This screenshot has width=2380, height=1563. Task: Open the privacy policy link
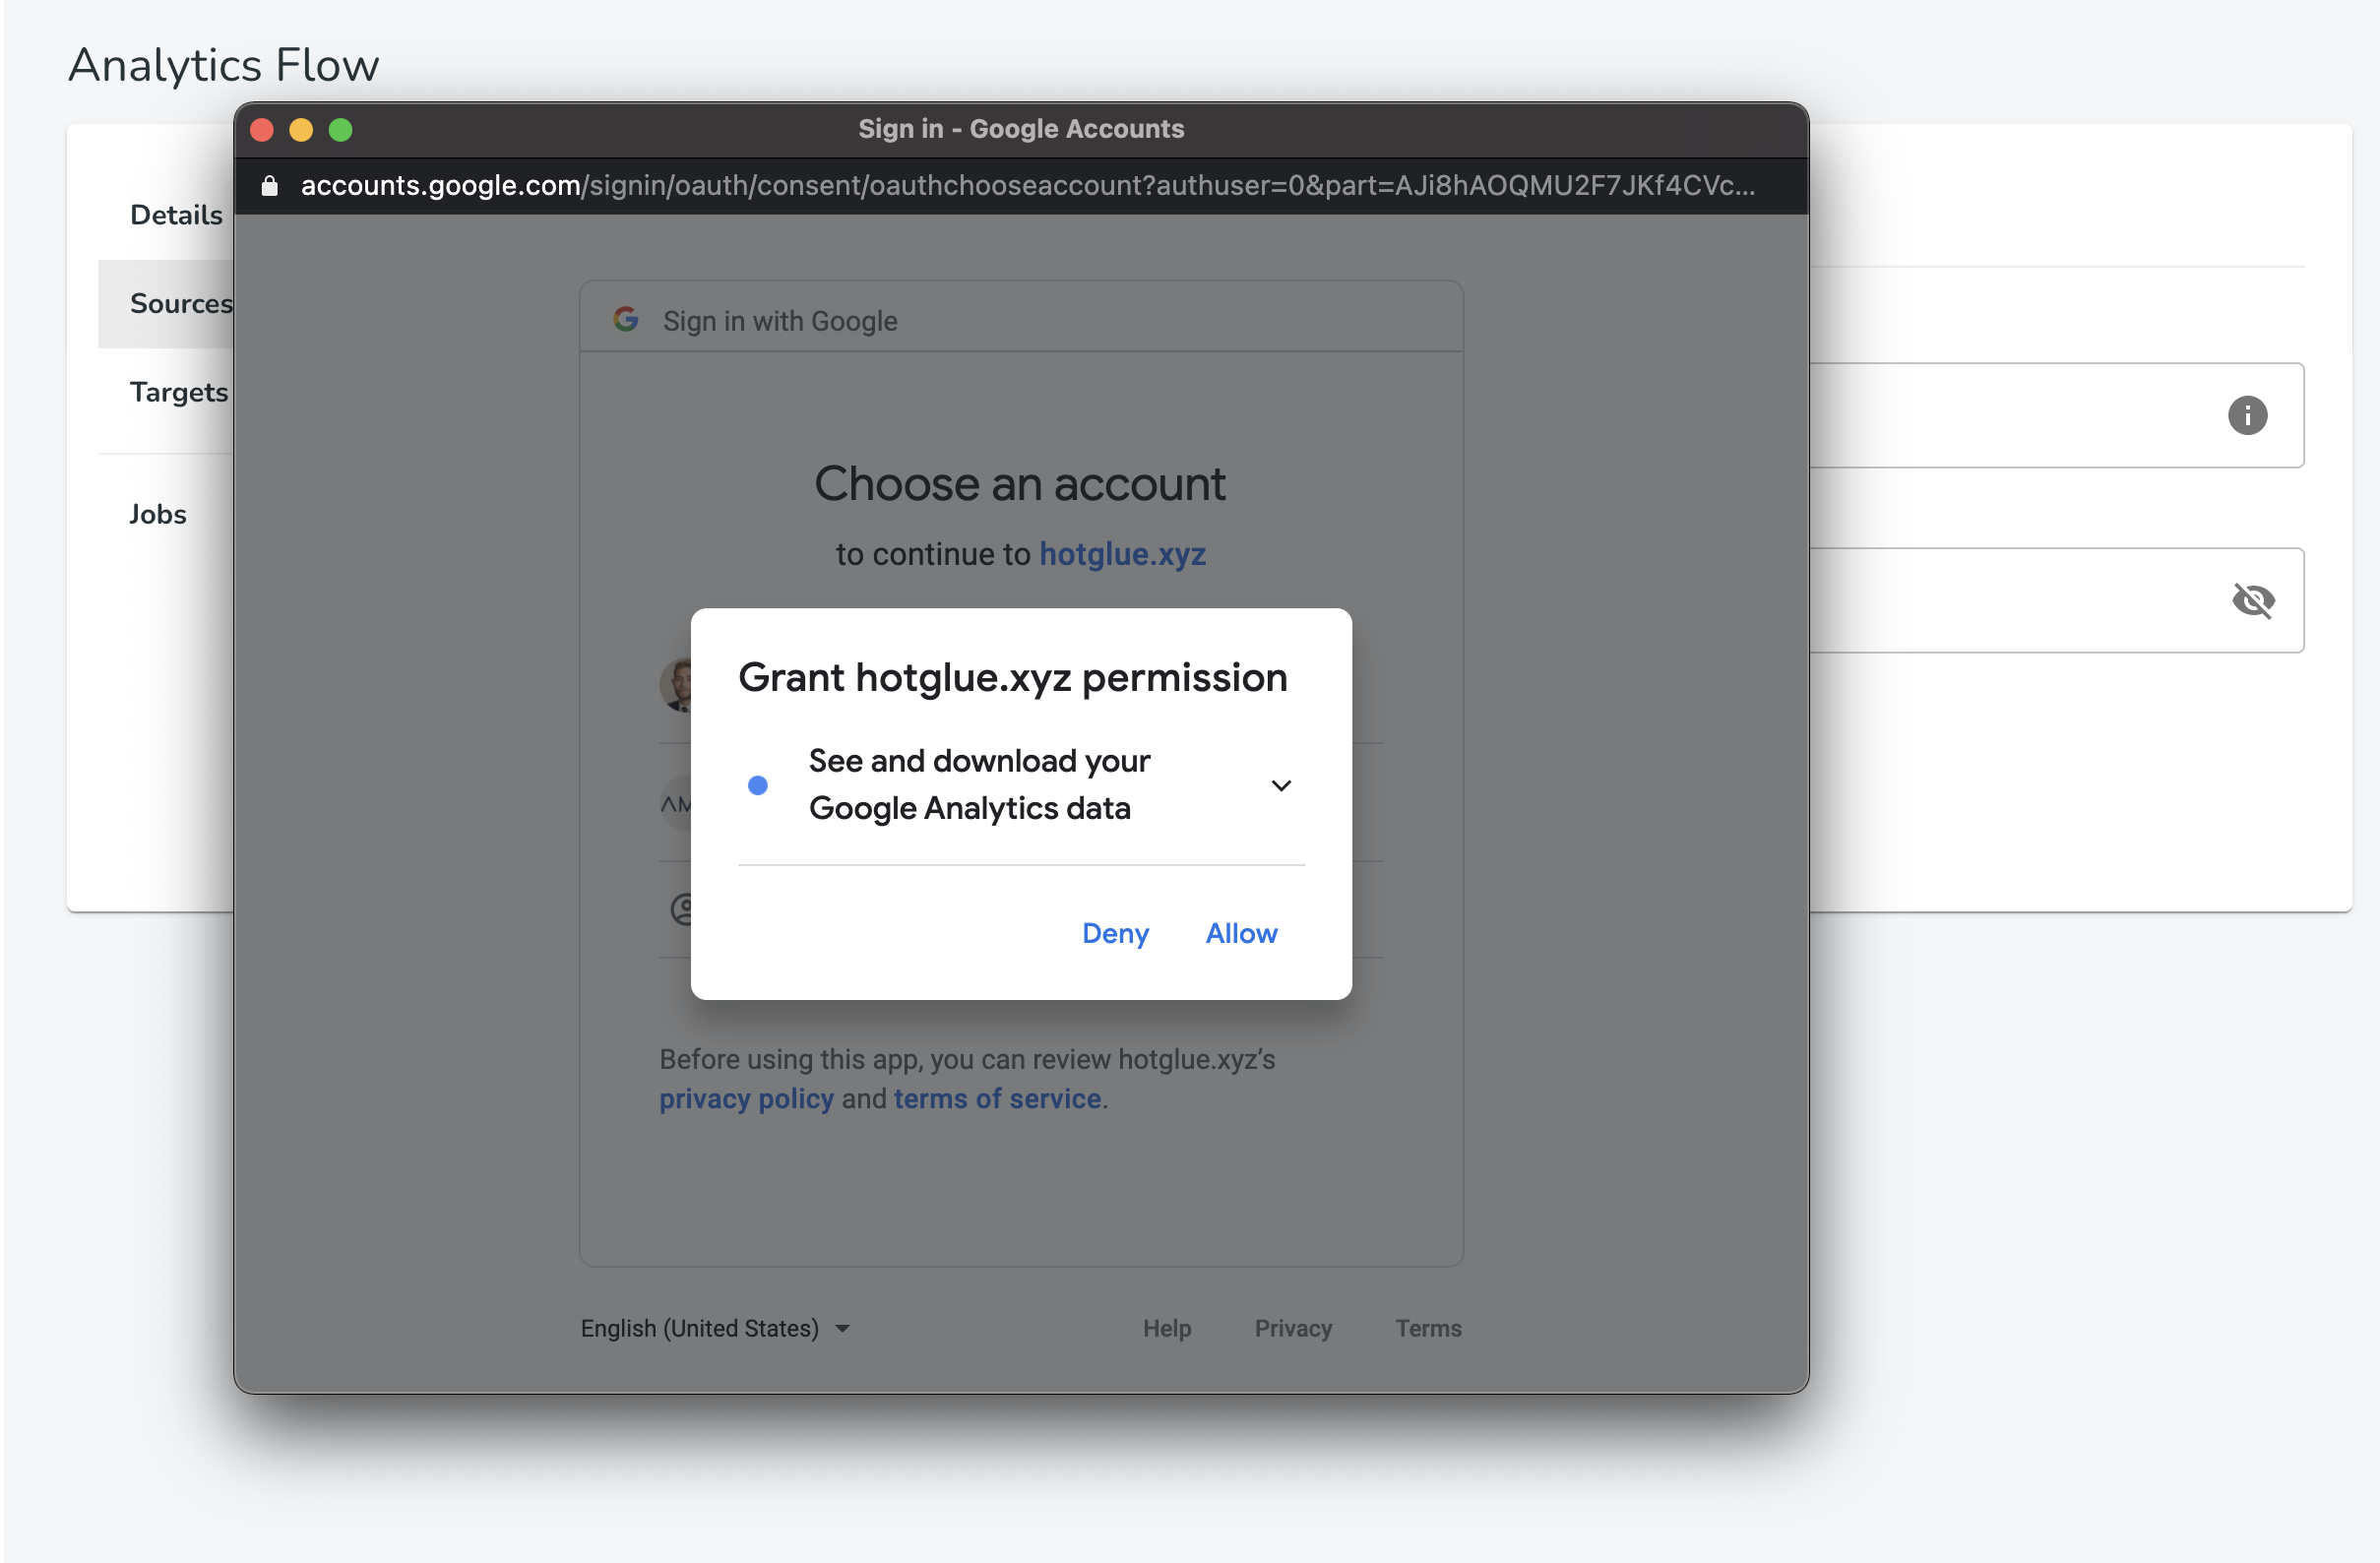(x=746, y=1099)
